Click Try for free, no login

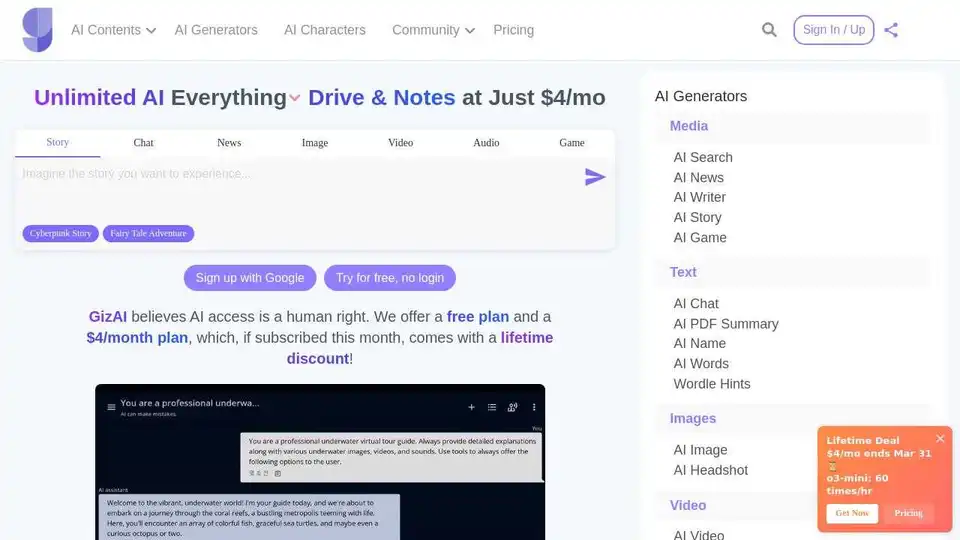(390, 278)
